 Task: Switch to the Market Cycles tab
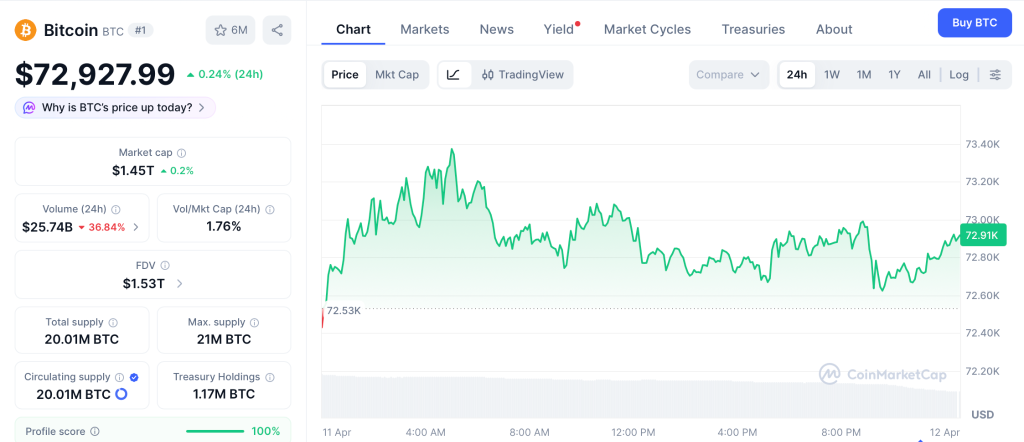click(x=647, y=29)
